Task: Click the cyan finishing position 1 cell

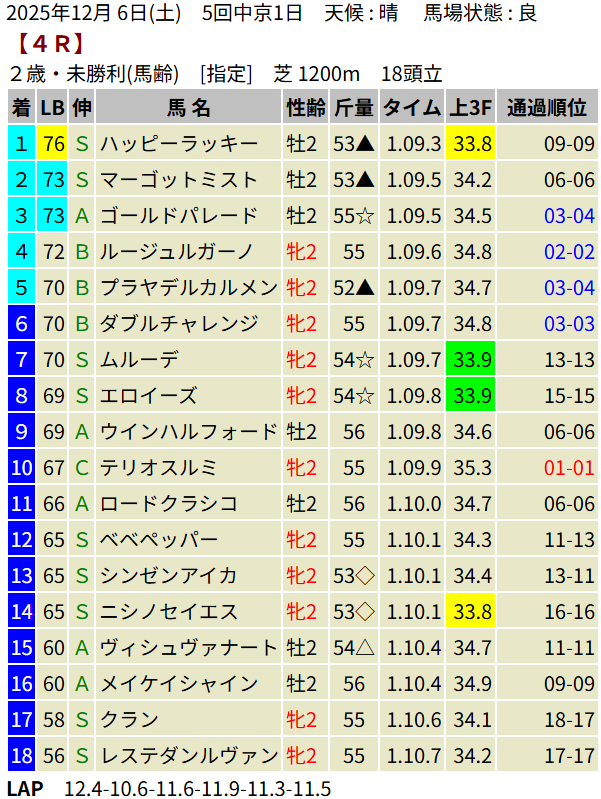Action: pyautogui.click(x=21, y=144)
